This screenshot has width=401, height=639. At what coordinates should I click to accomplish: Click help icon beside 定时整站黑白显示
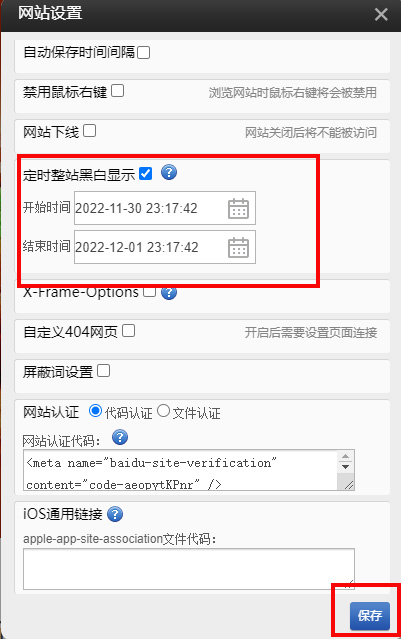(x=169, y=172)
